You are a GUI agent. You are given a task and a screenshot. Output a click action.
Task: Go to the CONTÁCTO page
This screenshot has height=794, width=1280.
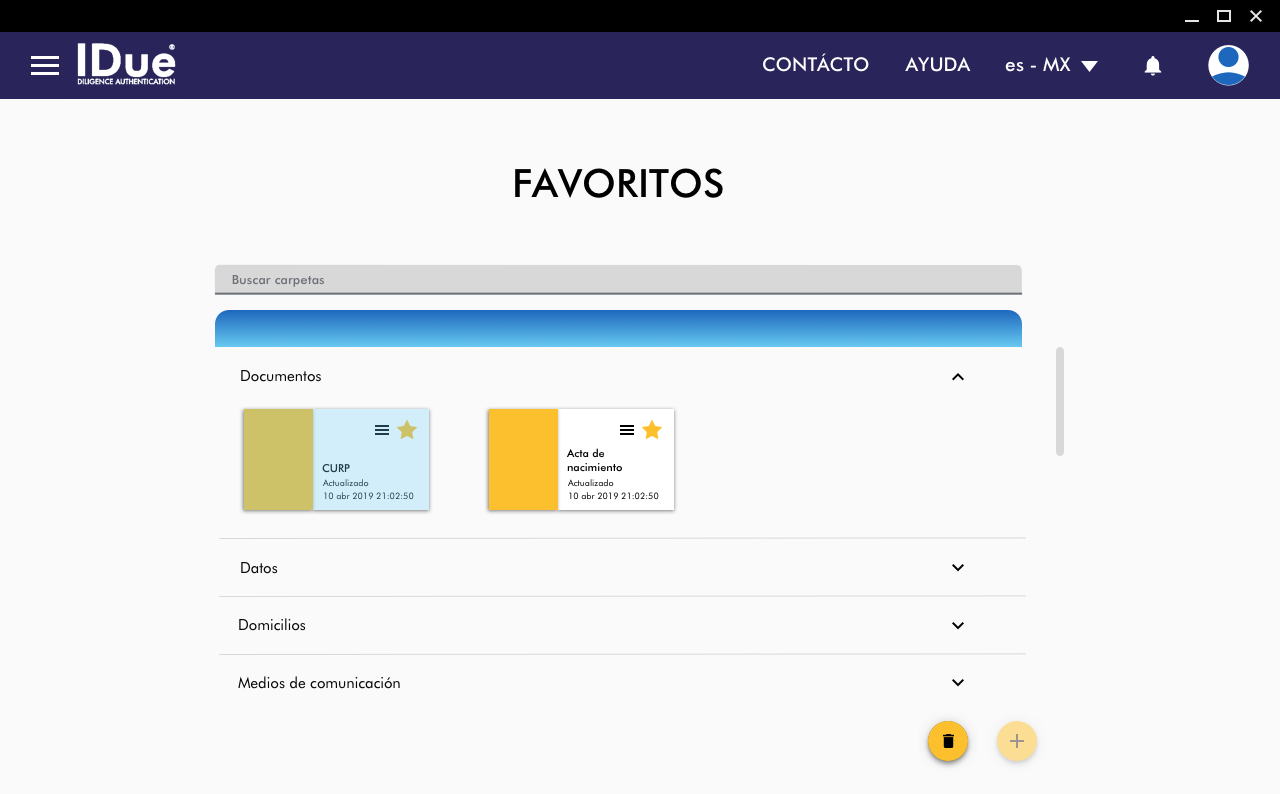(x=815, y=65)
